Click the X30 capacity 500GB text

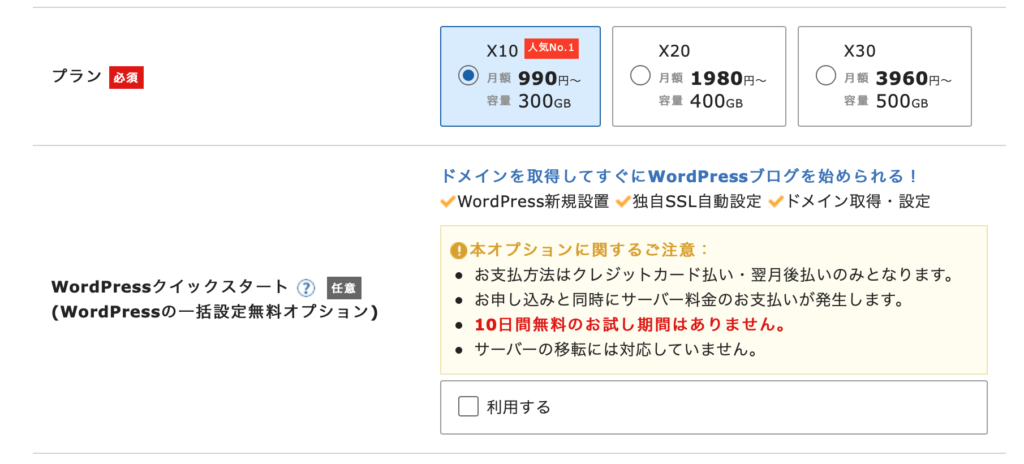pos(903,101)
